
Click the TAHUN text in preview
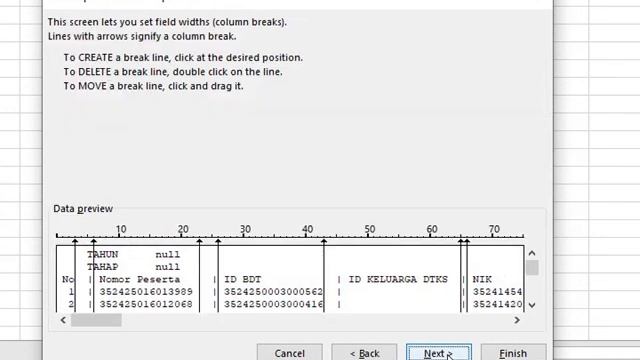tap(102, 255)
